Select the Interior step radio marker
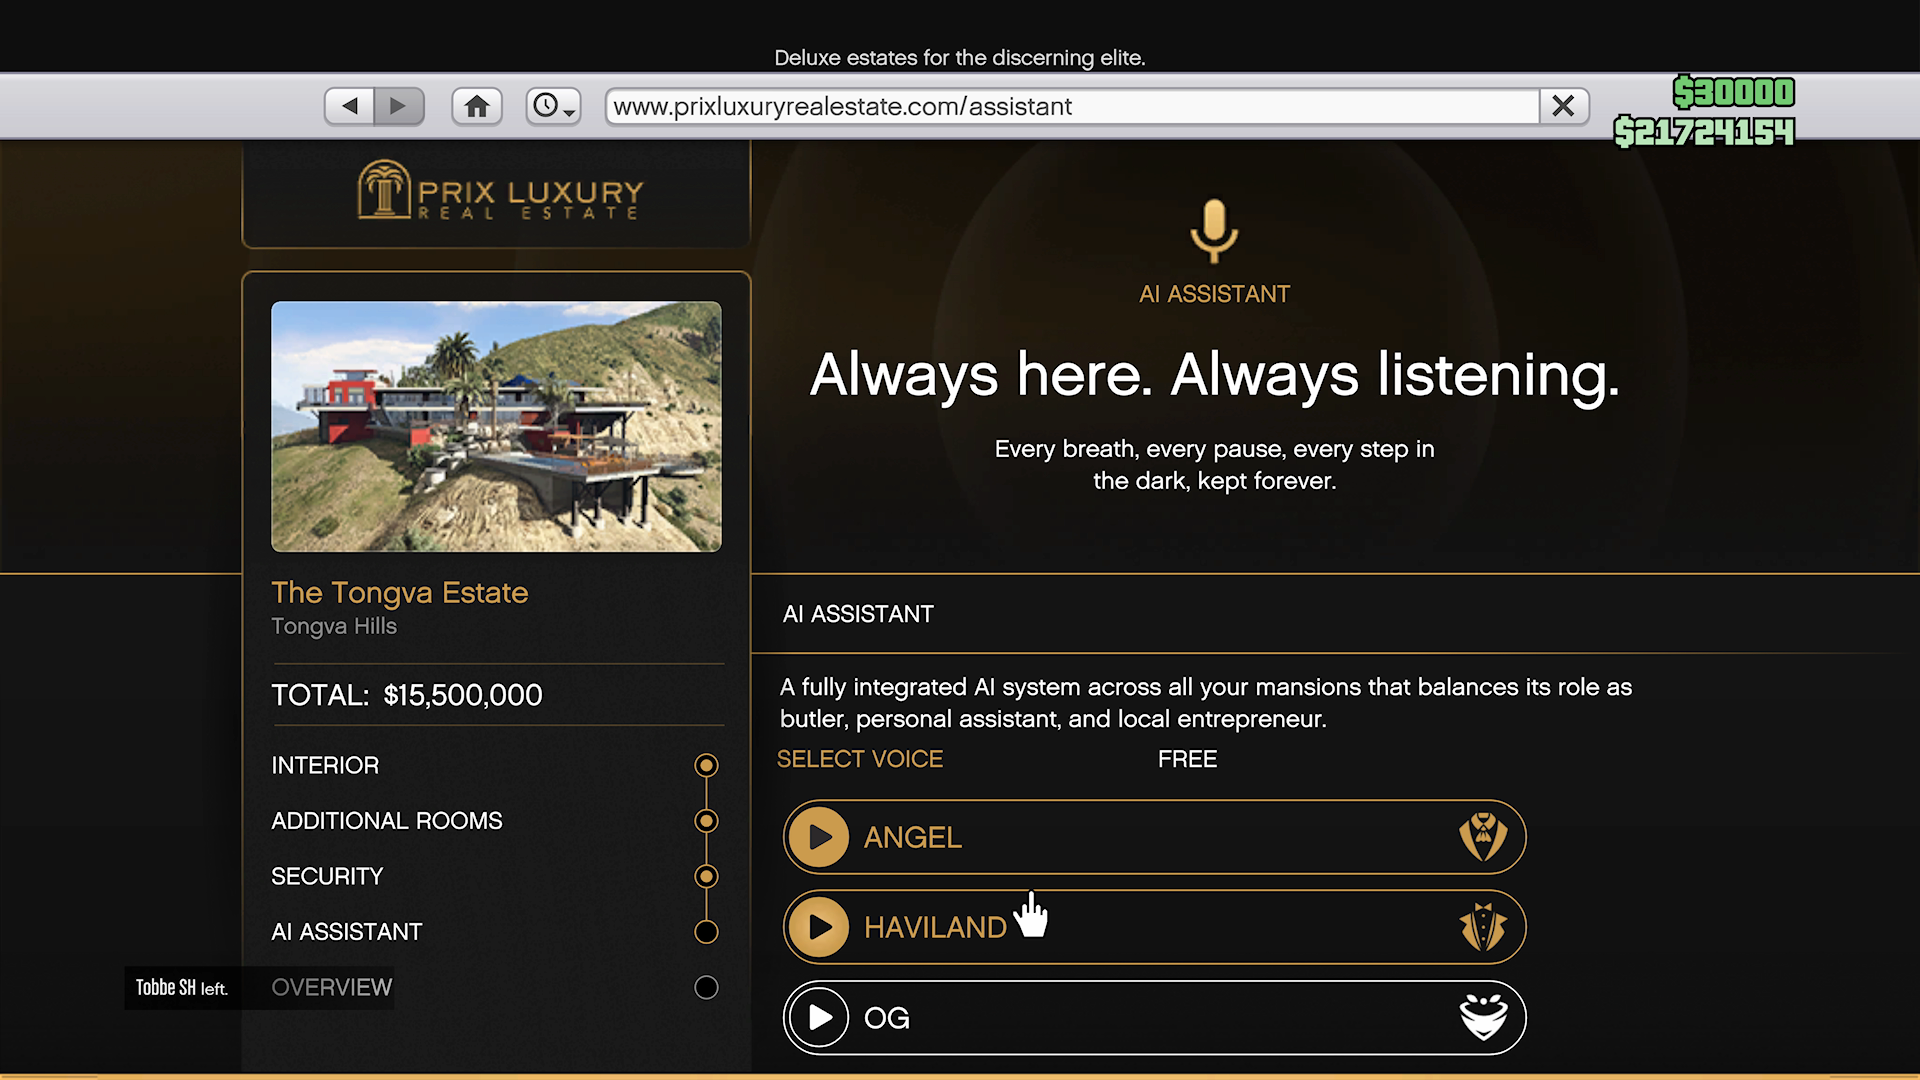Image resolution: width=1920 pixels, height=1080 pixels. 706,765
